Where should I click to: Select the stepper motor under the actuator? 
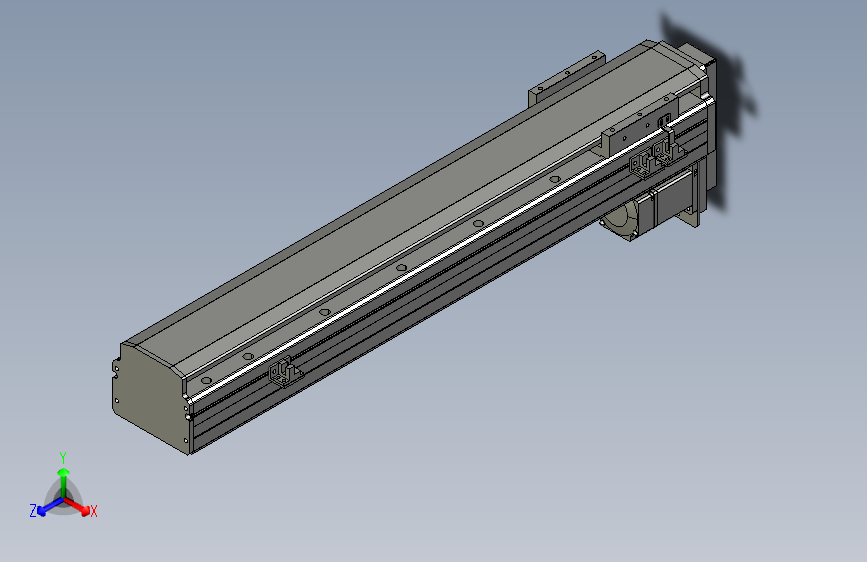point(651,207)
